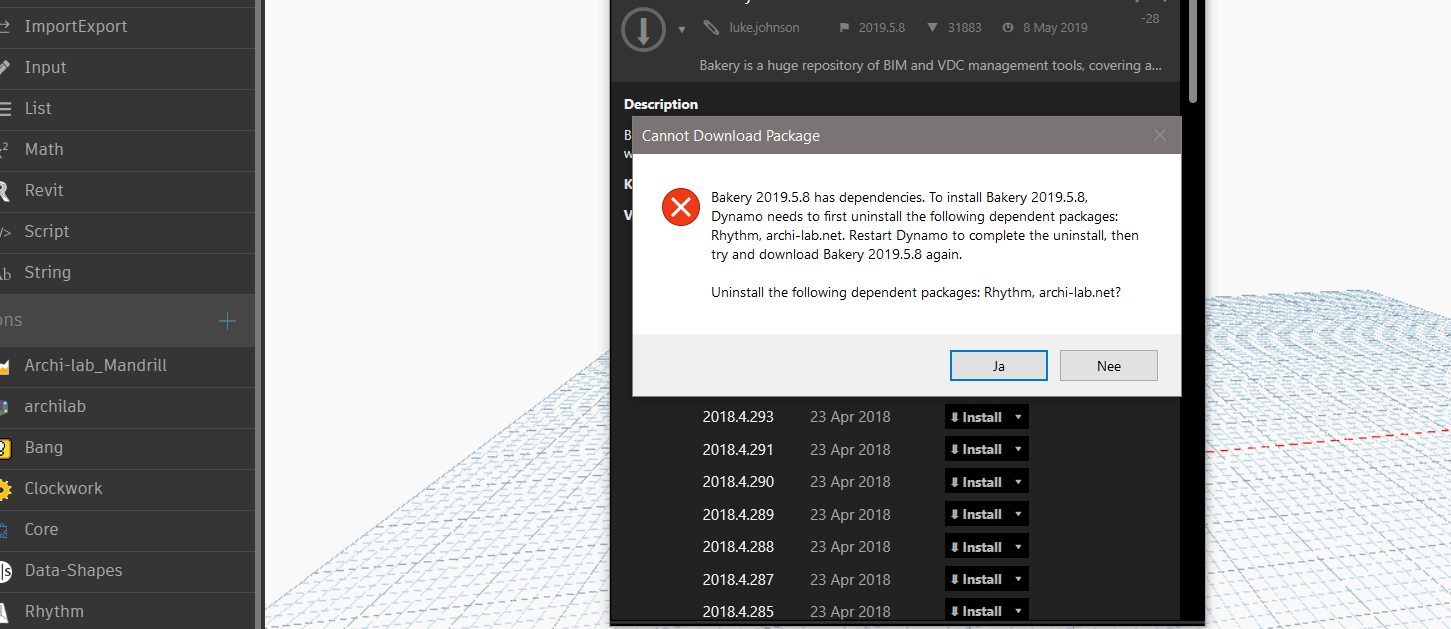Install Bakery version 2018.4.291
This screenshot has height=629, width=1451.
click(x=976, y=450)
